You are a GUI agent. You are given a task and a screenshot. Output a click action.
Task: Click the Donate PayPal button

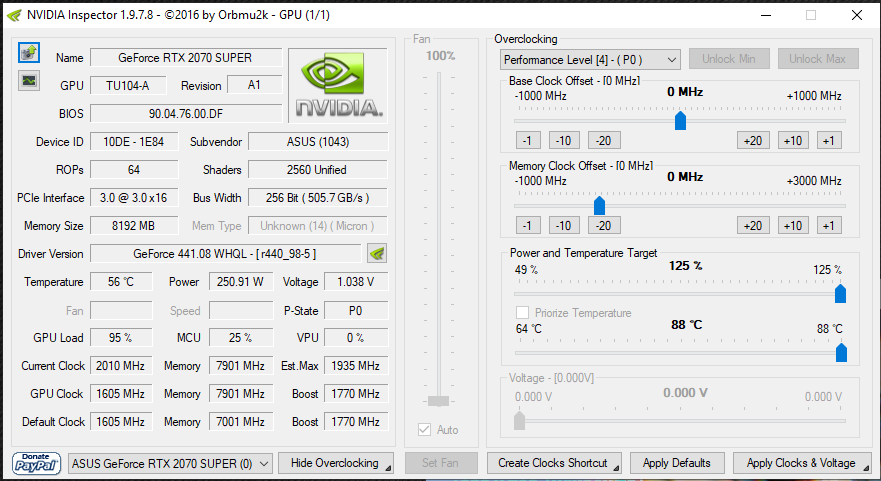tap(36, 464)
